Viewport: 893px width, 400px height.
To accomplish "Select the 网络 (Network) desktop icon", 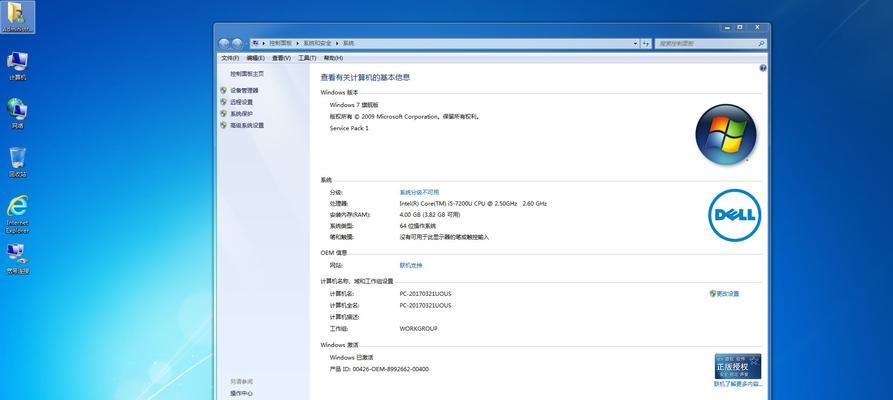I will (x=17, y=113).
